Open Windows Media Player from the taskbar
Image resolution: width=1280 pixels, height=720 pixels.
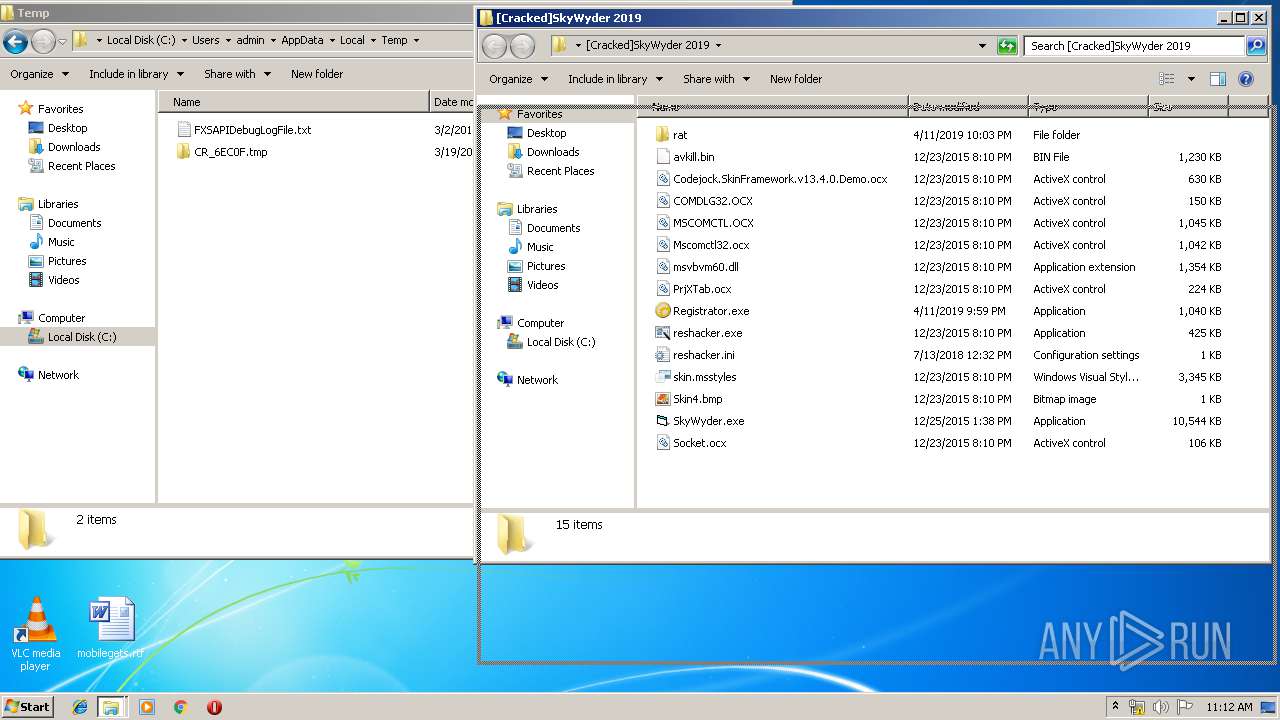(x=147, y=707)
